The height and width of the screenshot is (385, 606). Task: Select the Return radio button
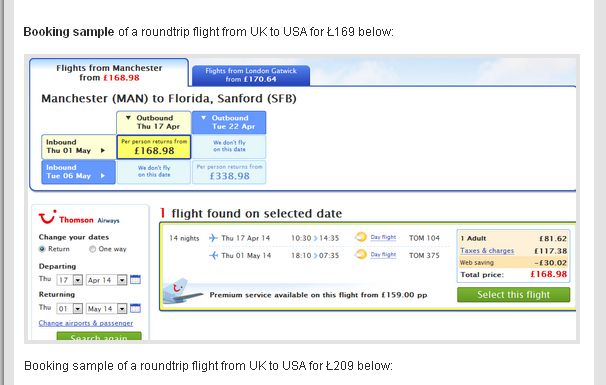42,249
